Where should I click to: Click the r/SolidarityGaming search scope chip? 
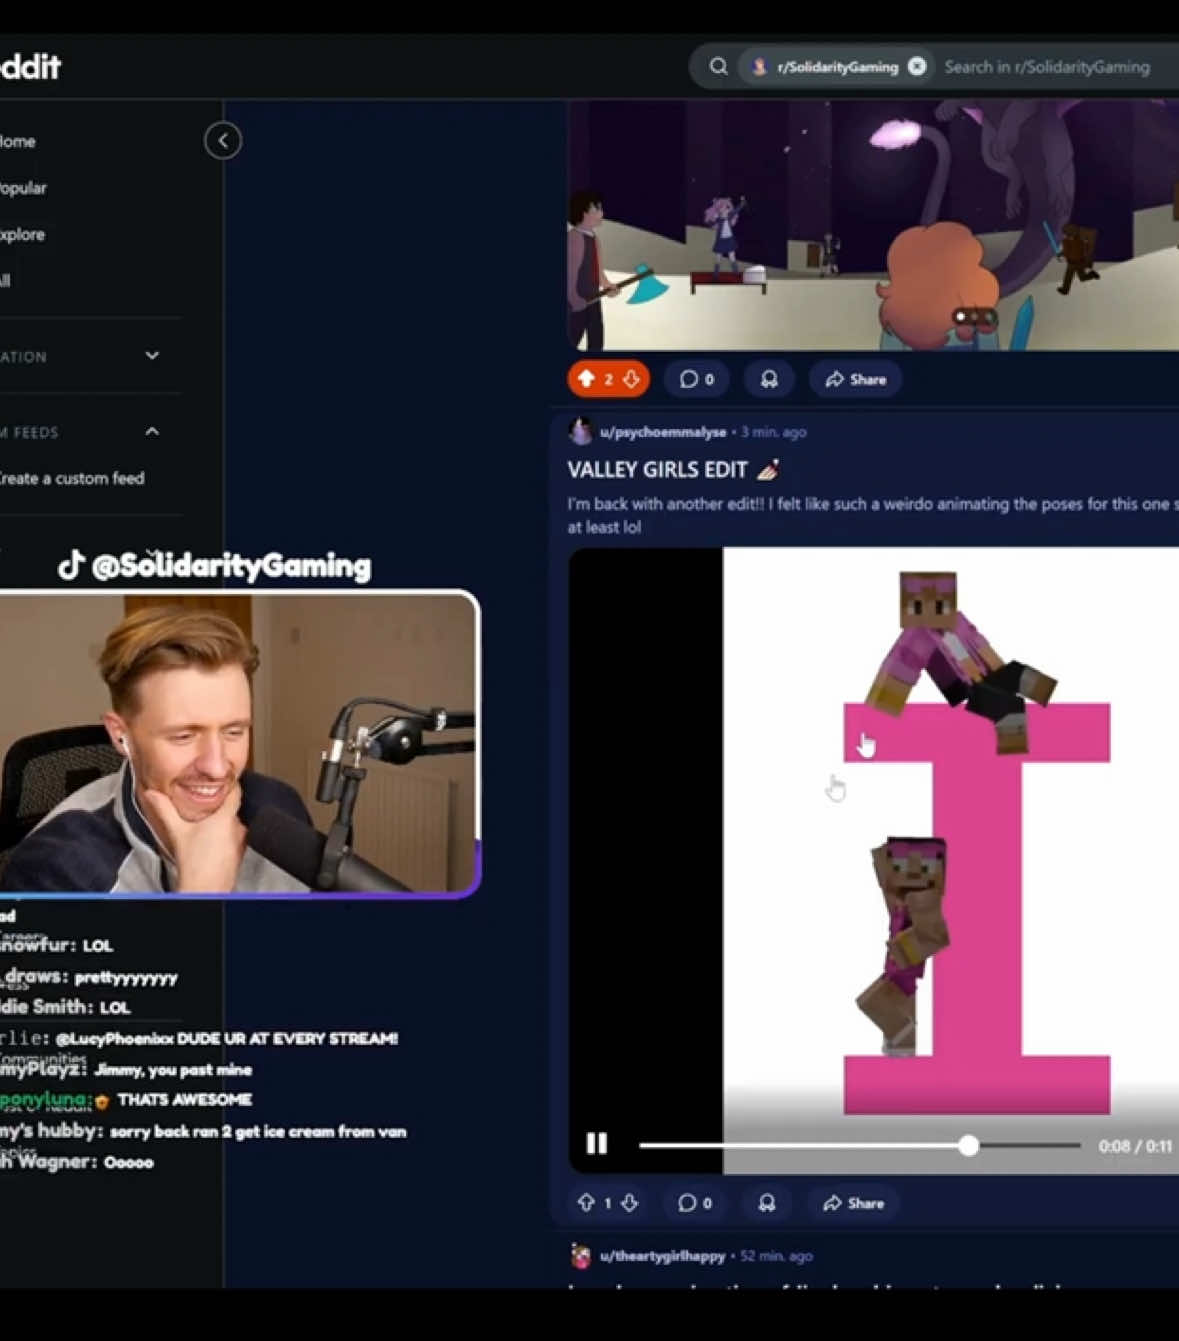837,67
